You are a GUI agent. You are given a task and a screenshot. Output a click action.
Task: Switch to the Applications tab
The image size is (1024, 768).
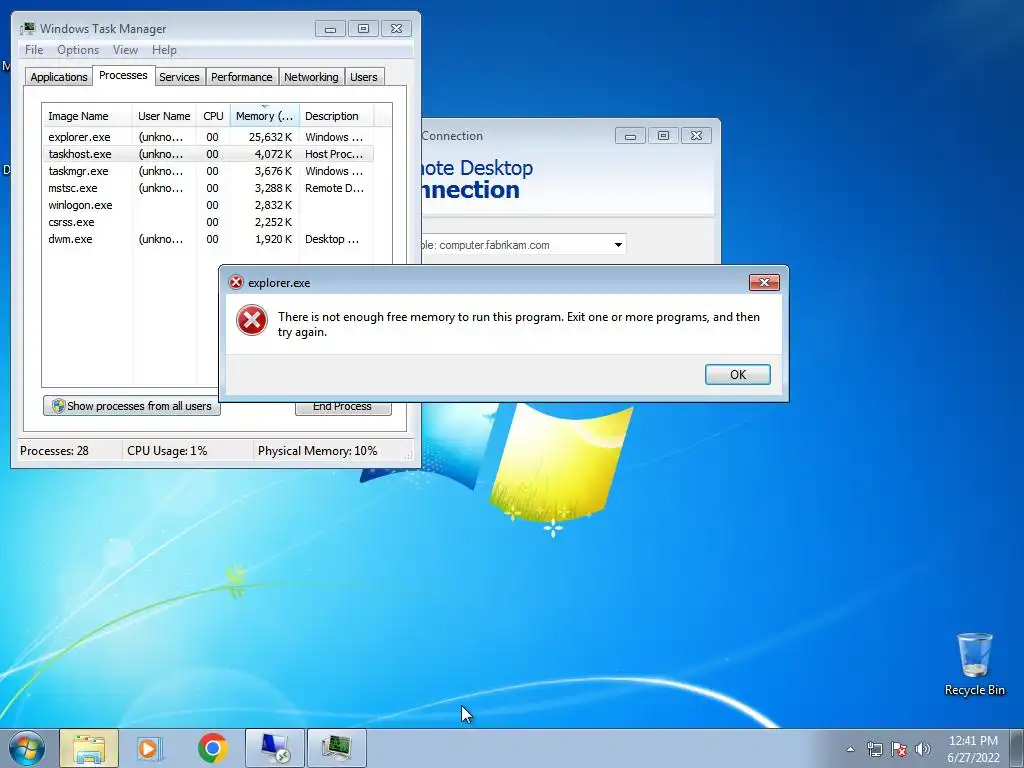click(x=59, y=77)
